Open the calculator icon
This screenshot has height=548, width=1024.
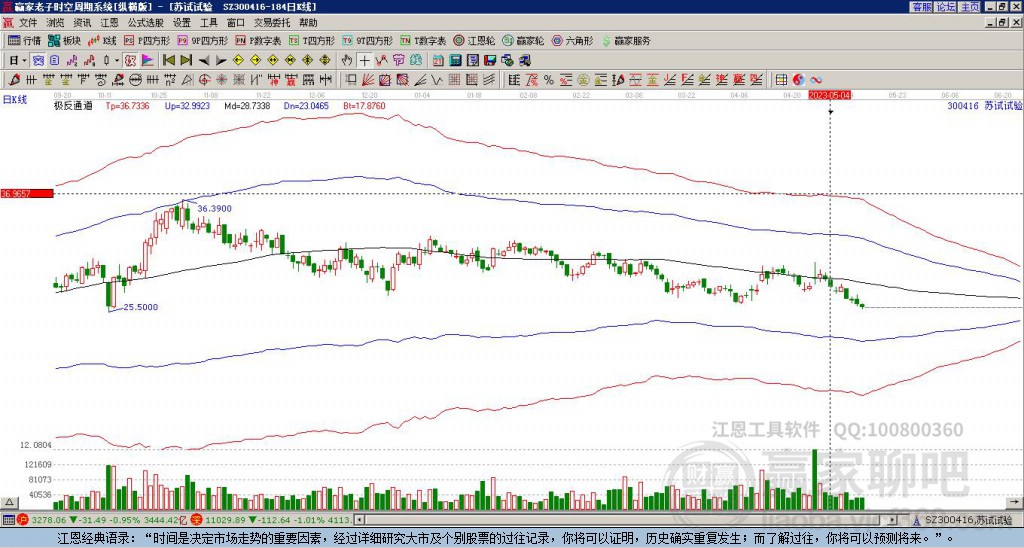click(455, 61)
